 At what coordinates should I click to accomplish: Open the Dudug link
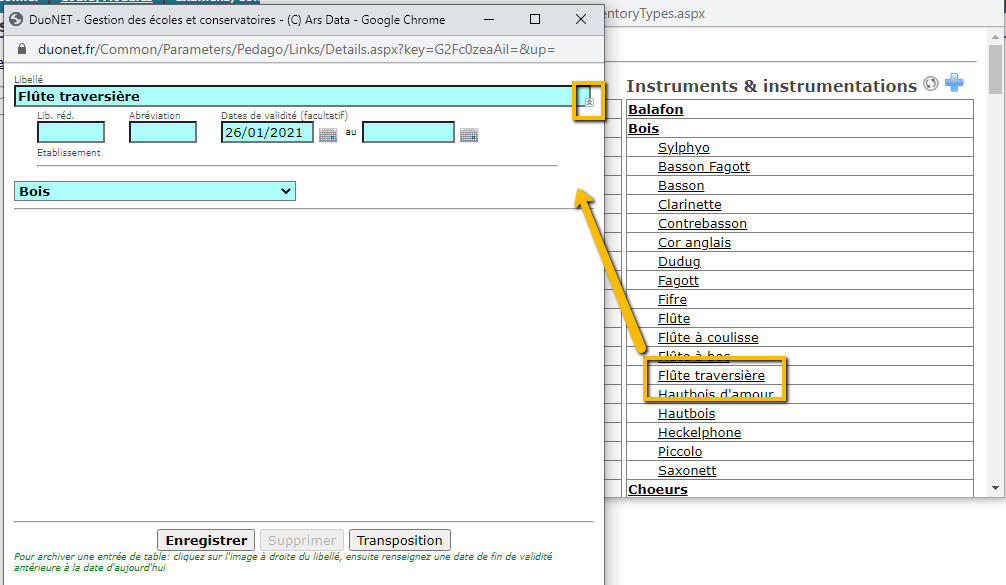(x=679, y=262)
